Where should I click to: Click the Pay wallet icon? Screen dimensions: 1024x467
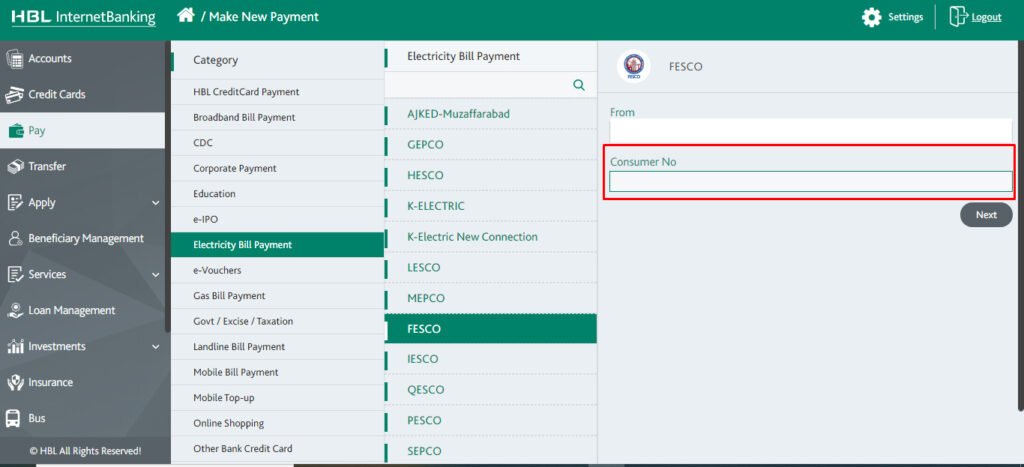(x=16, y=131)
